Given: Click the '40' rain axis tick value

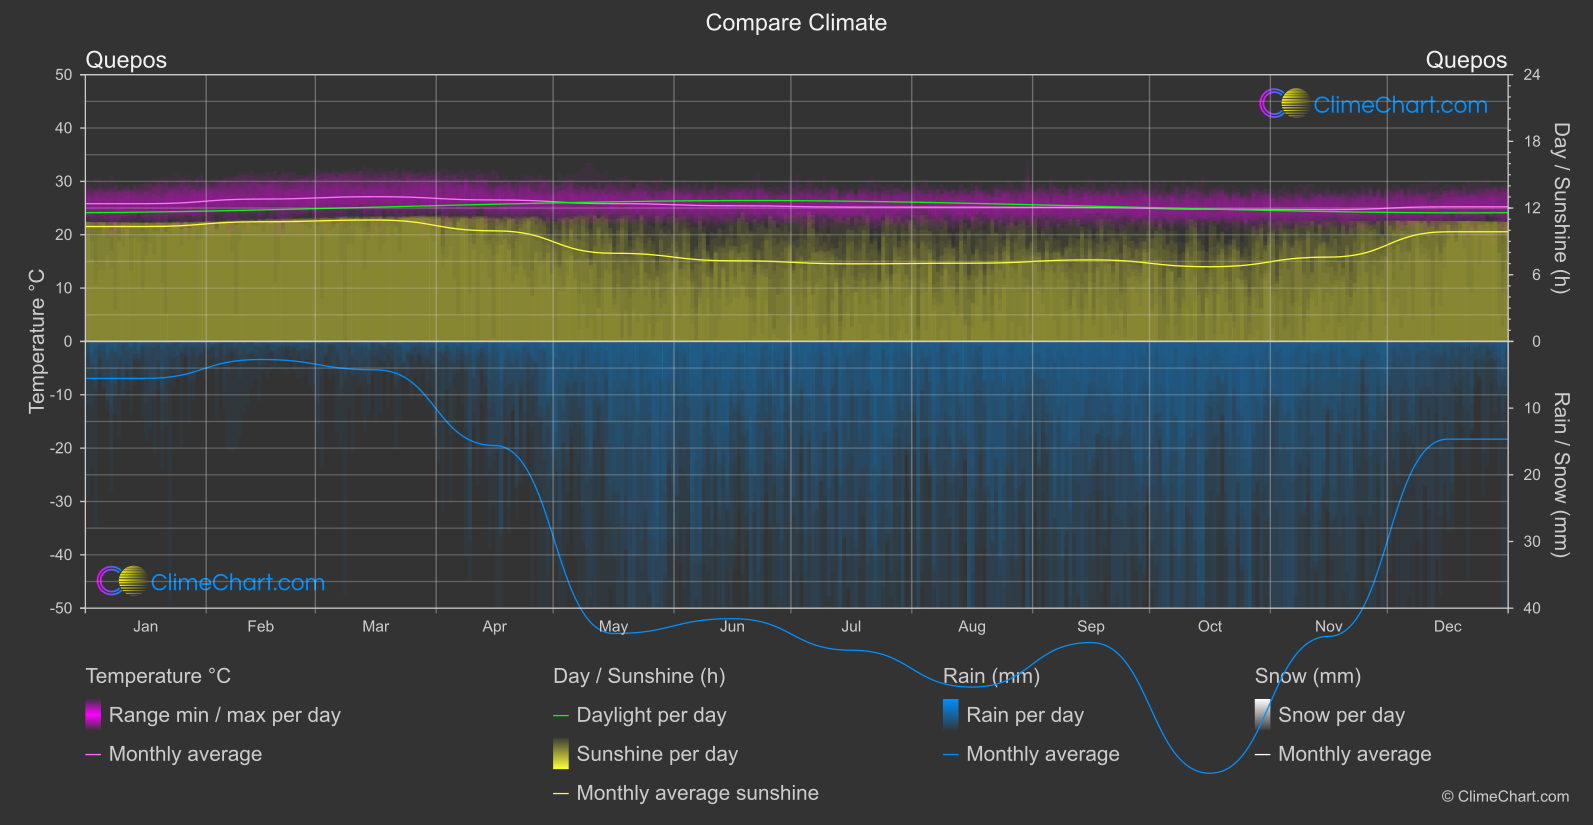Looking at the screenshot, I should click(x=1532, y=608).
